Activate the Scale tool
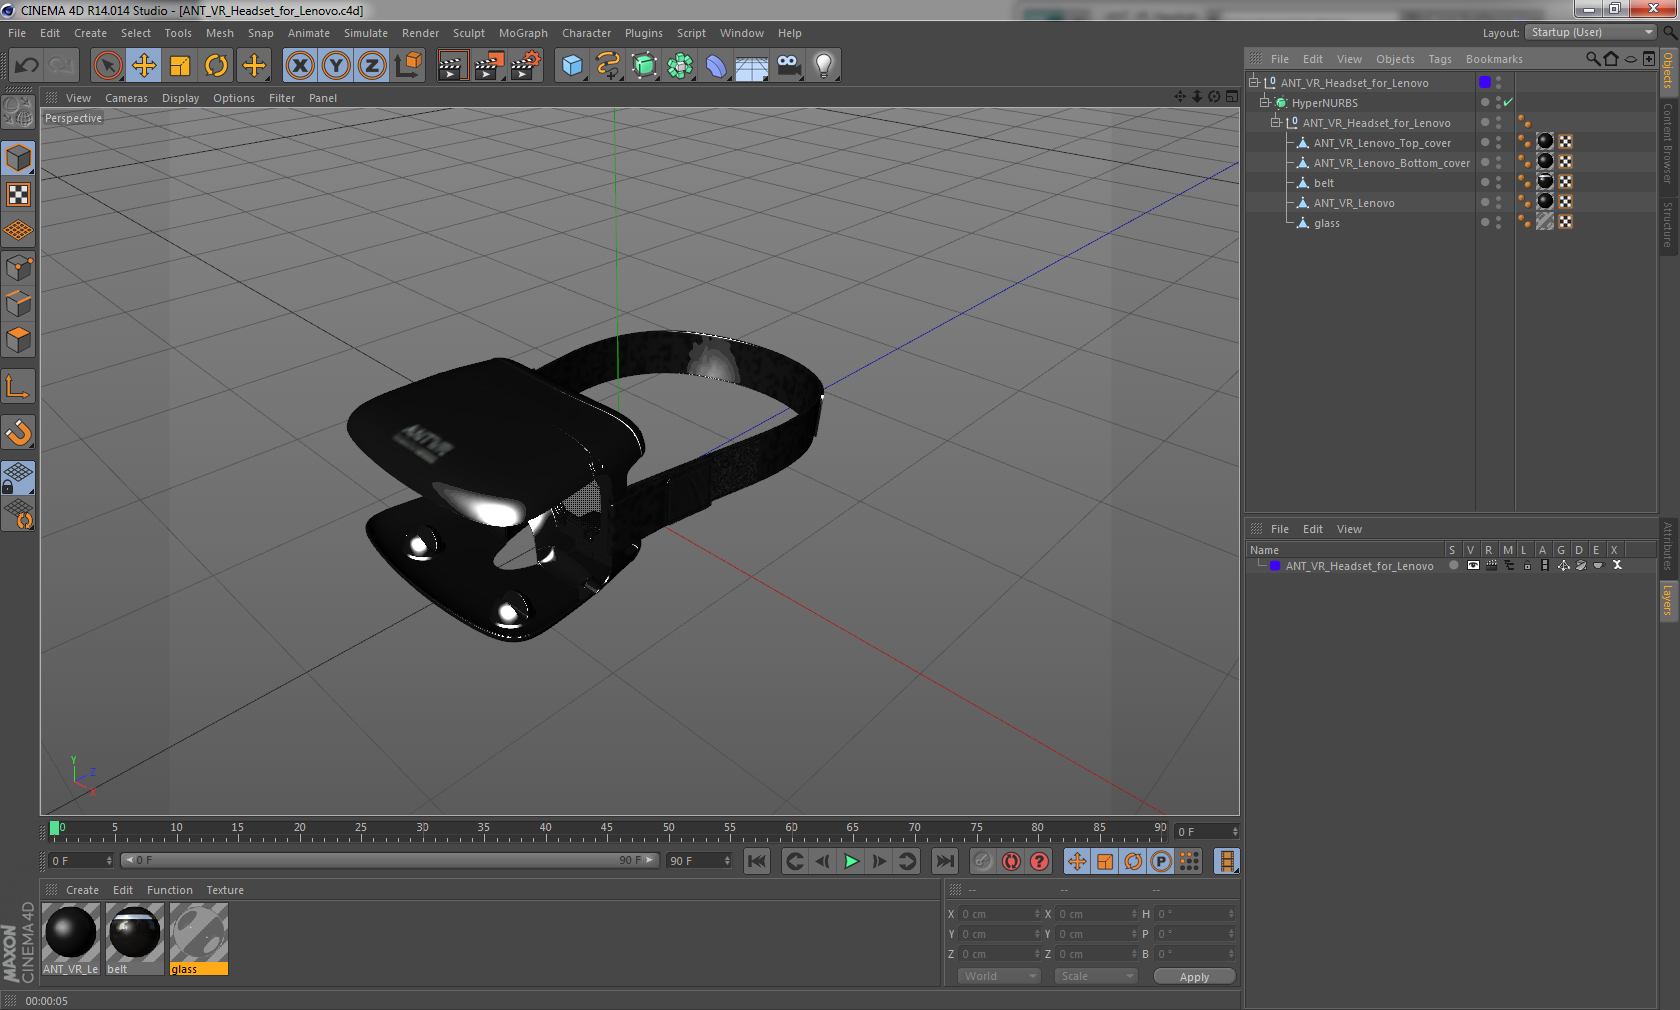The height and width of the screenshot is (1010, 1680). 180,66
